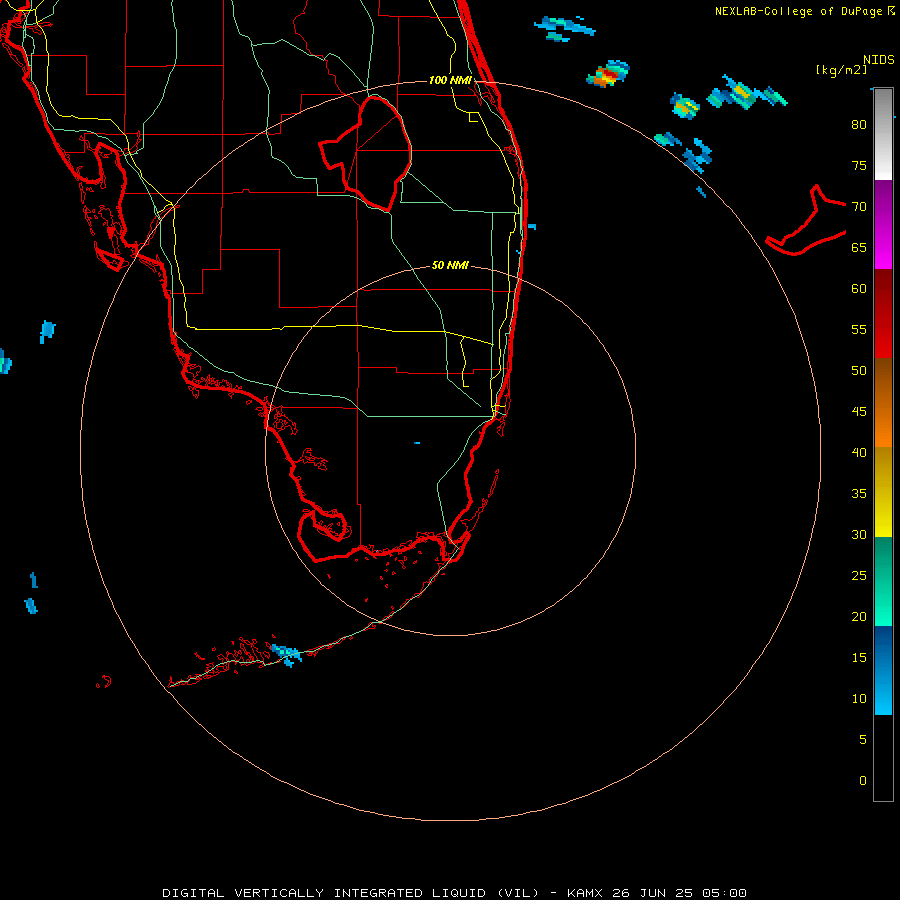Click the 60 value on the legend

click(859, 289)
